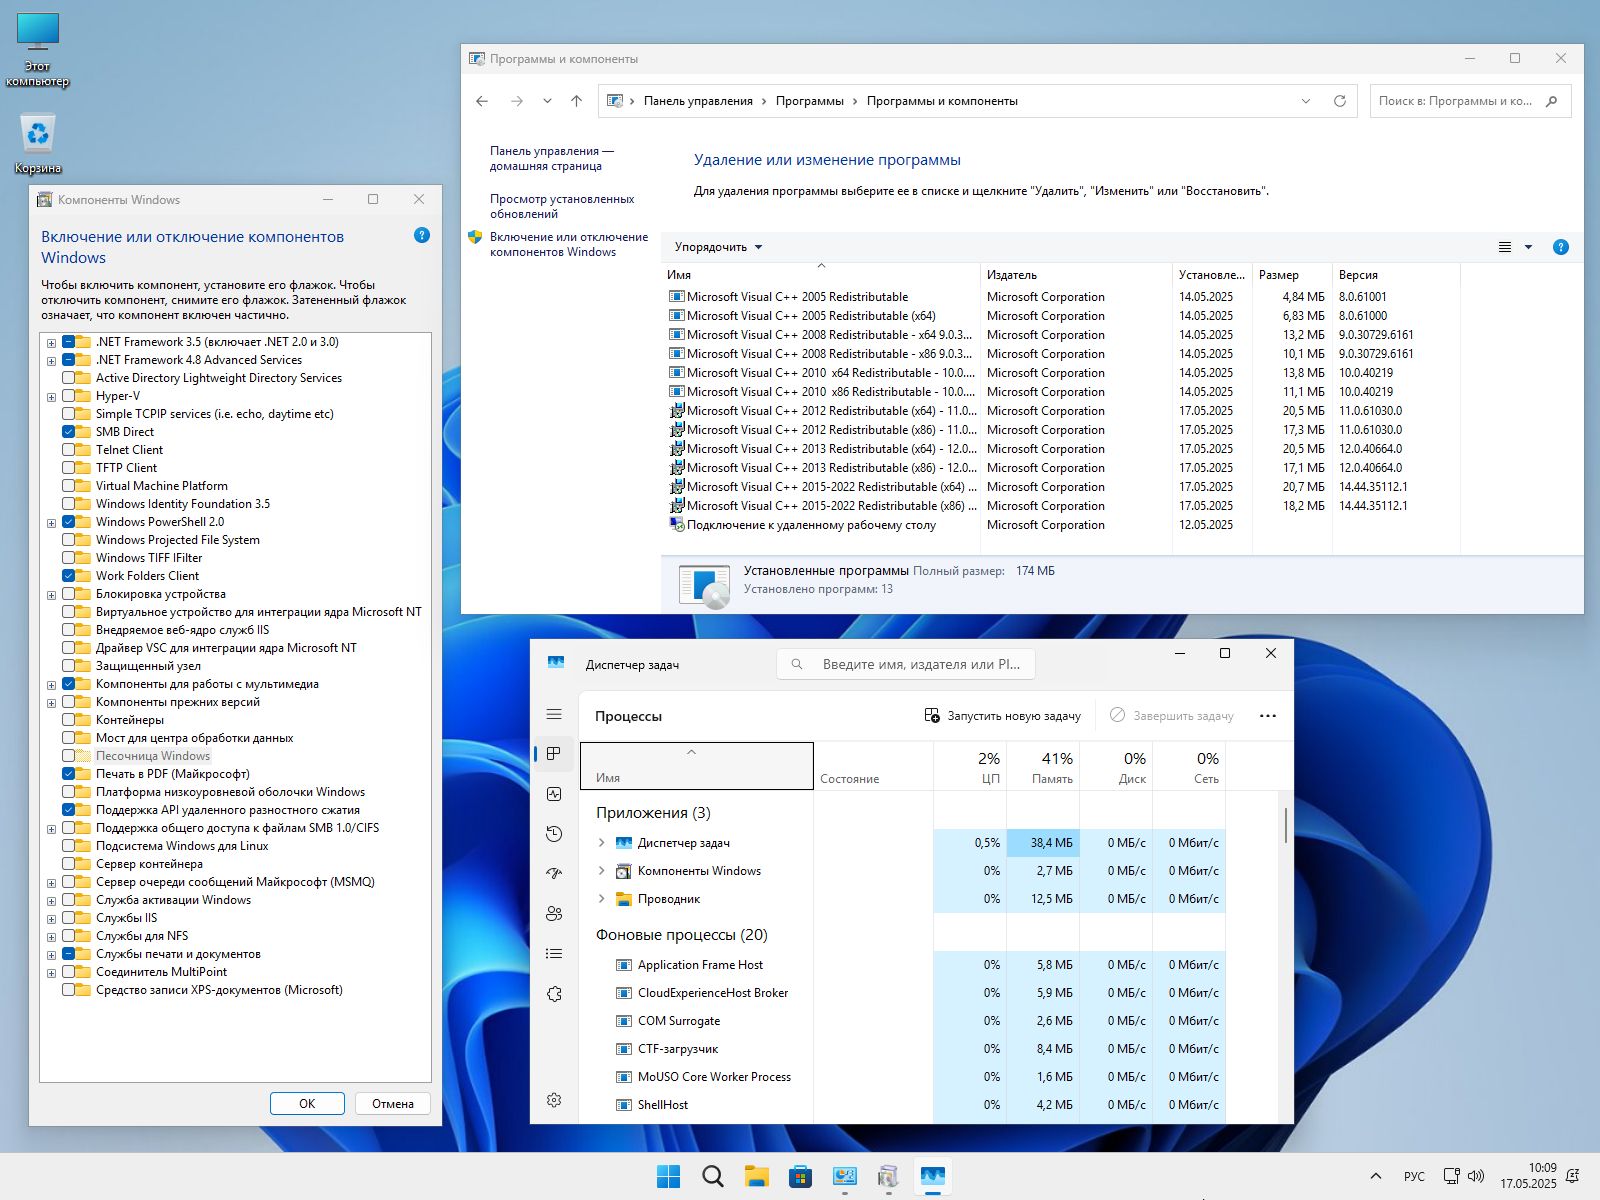Open the Task Manager hamburger navigation menu

pyautogui.click(x=554, y=714)
